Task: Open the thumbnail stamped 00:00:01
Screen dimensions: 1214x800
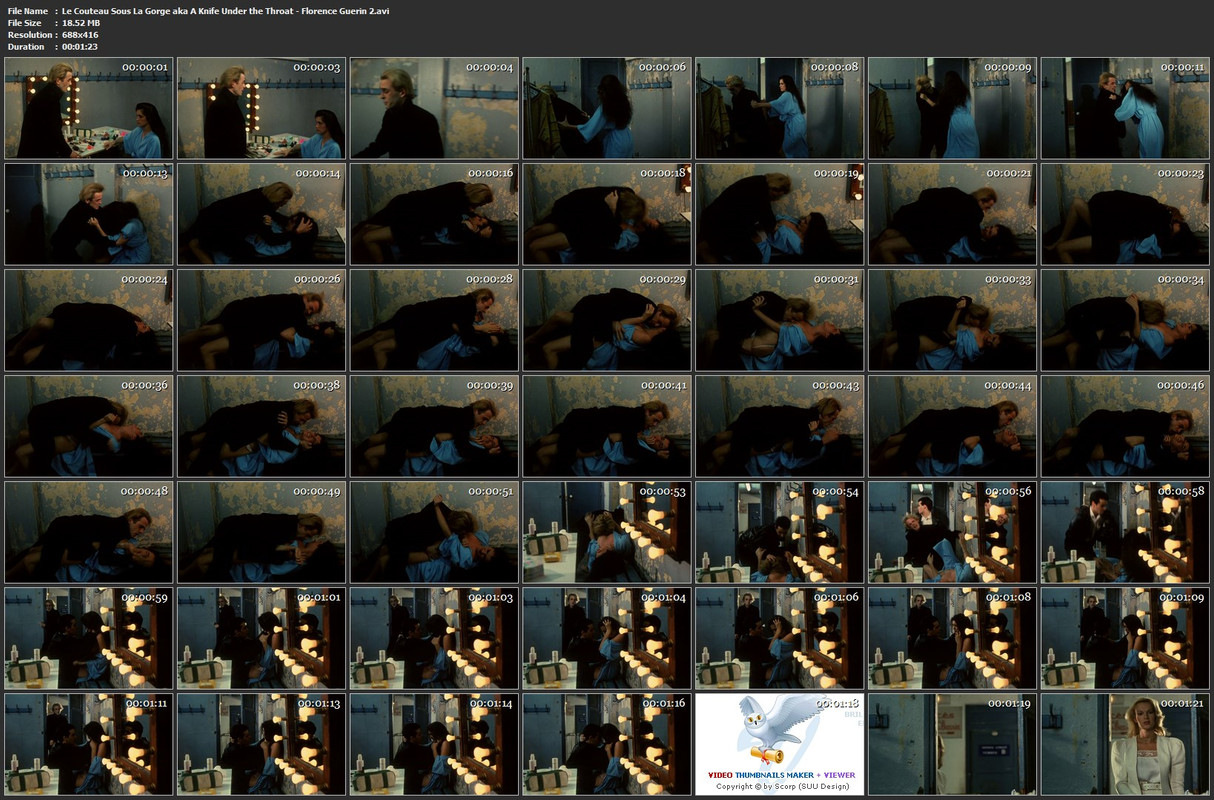Action: point(89,108)
